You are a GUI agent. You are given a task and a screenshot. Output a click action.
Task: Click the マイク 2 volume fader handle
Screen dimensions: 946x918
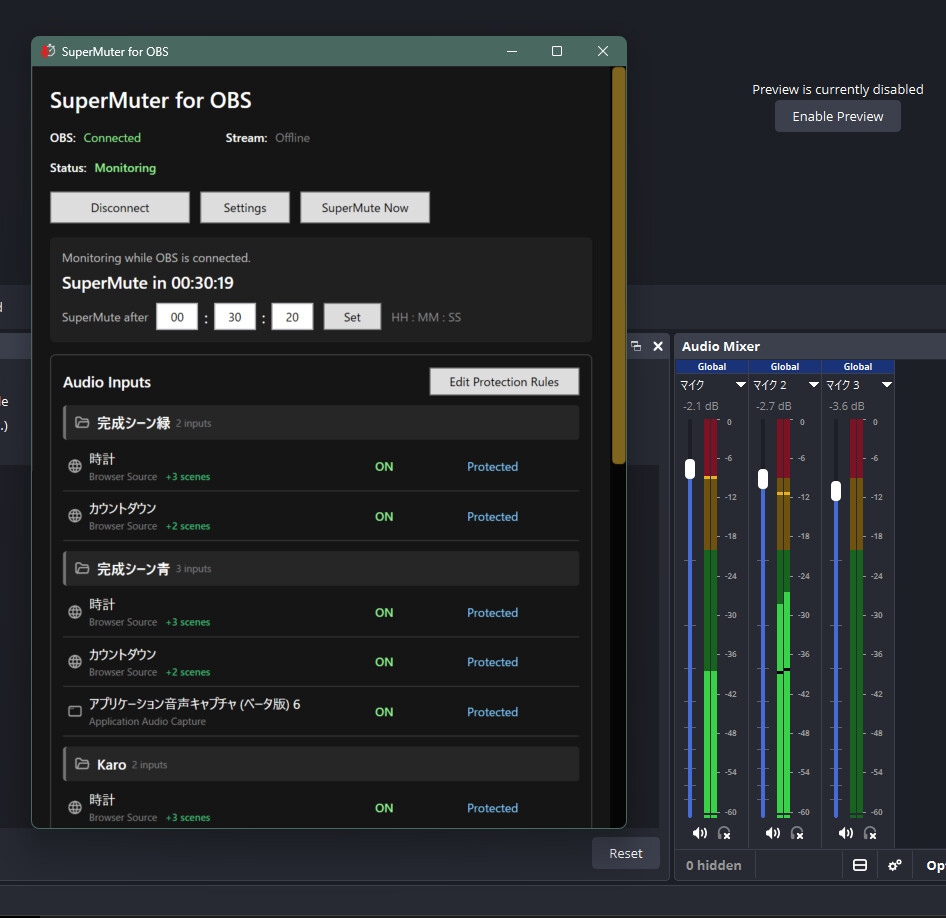click(x=763, y=479)
